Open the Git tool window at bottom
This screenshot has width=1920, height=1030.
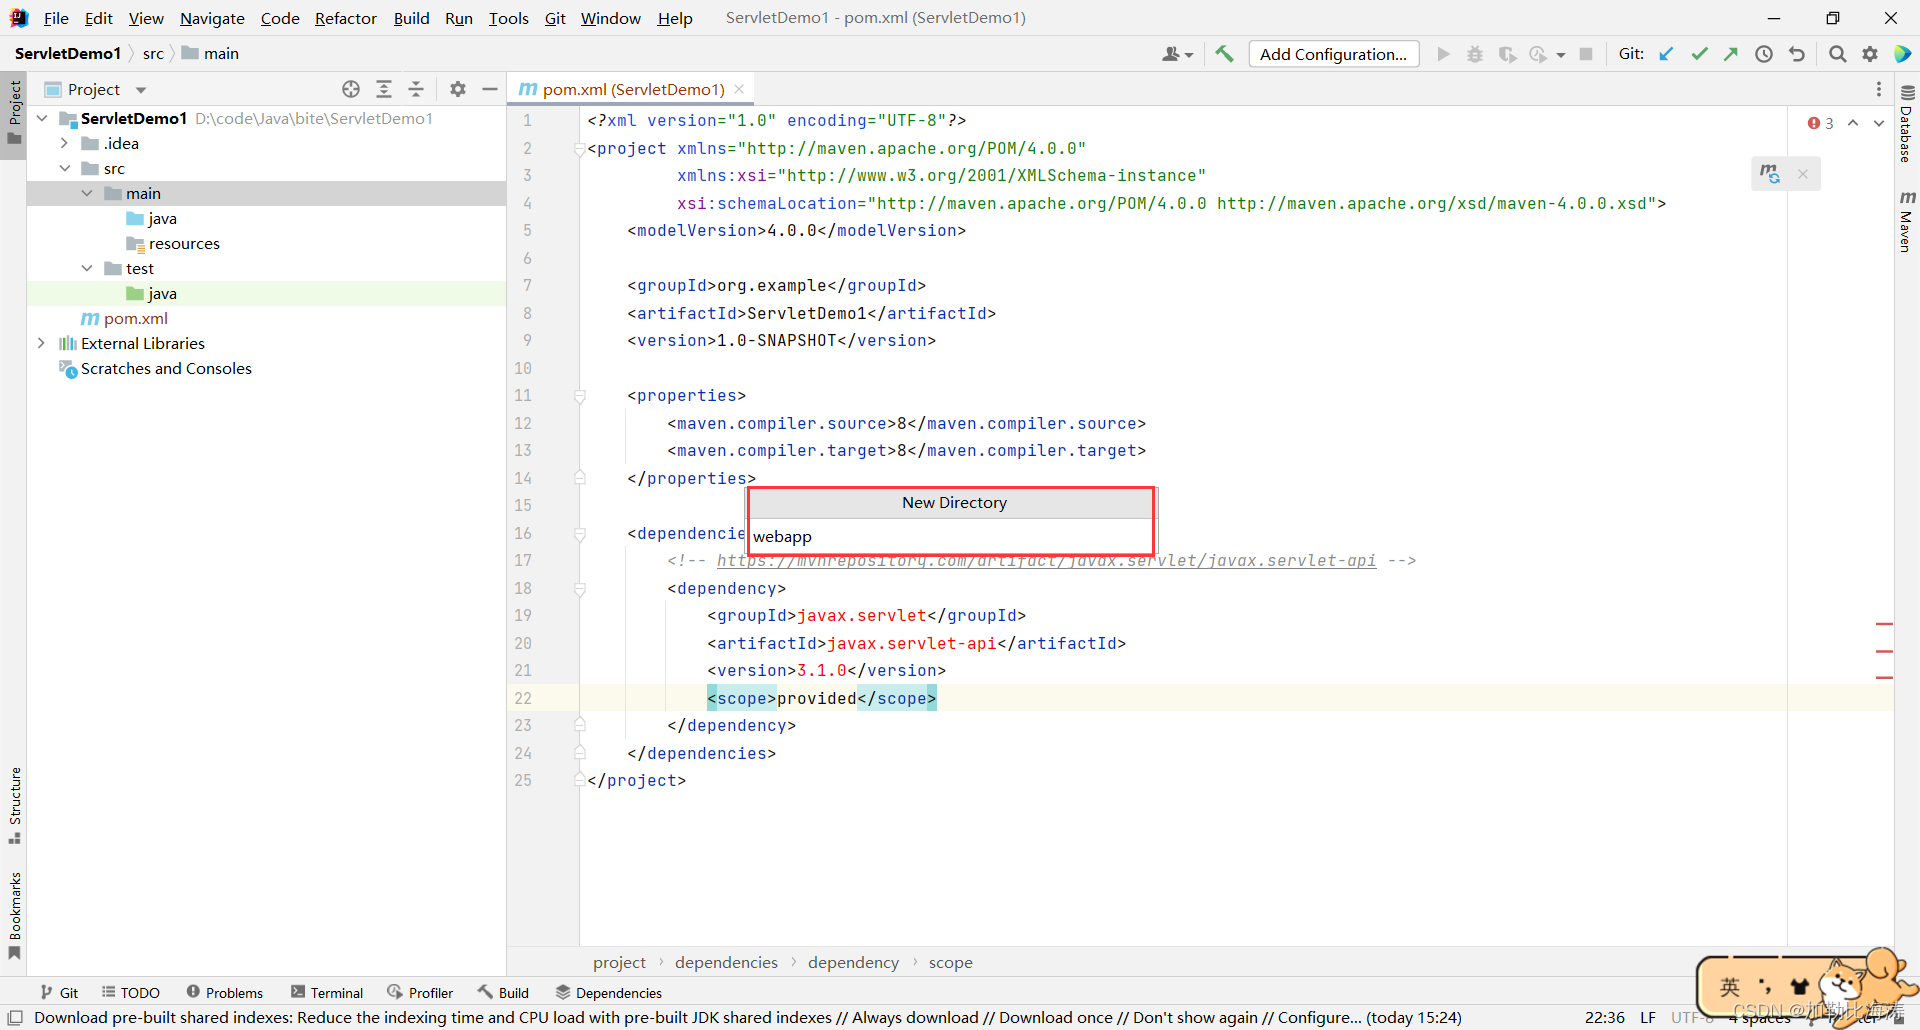point(60,992)
